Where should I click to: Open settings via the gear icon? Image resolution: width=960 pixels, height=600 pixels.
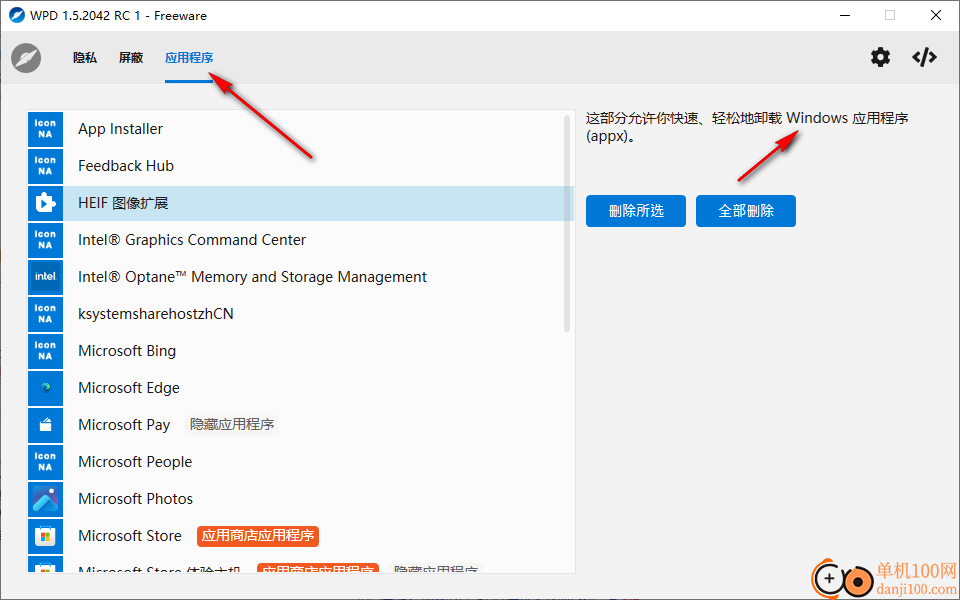[880, 58]
